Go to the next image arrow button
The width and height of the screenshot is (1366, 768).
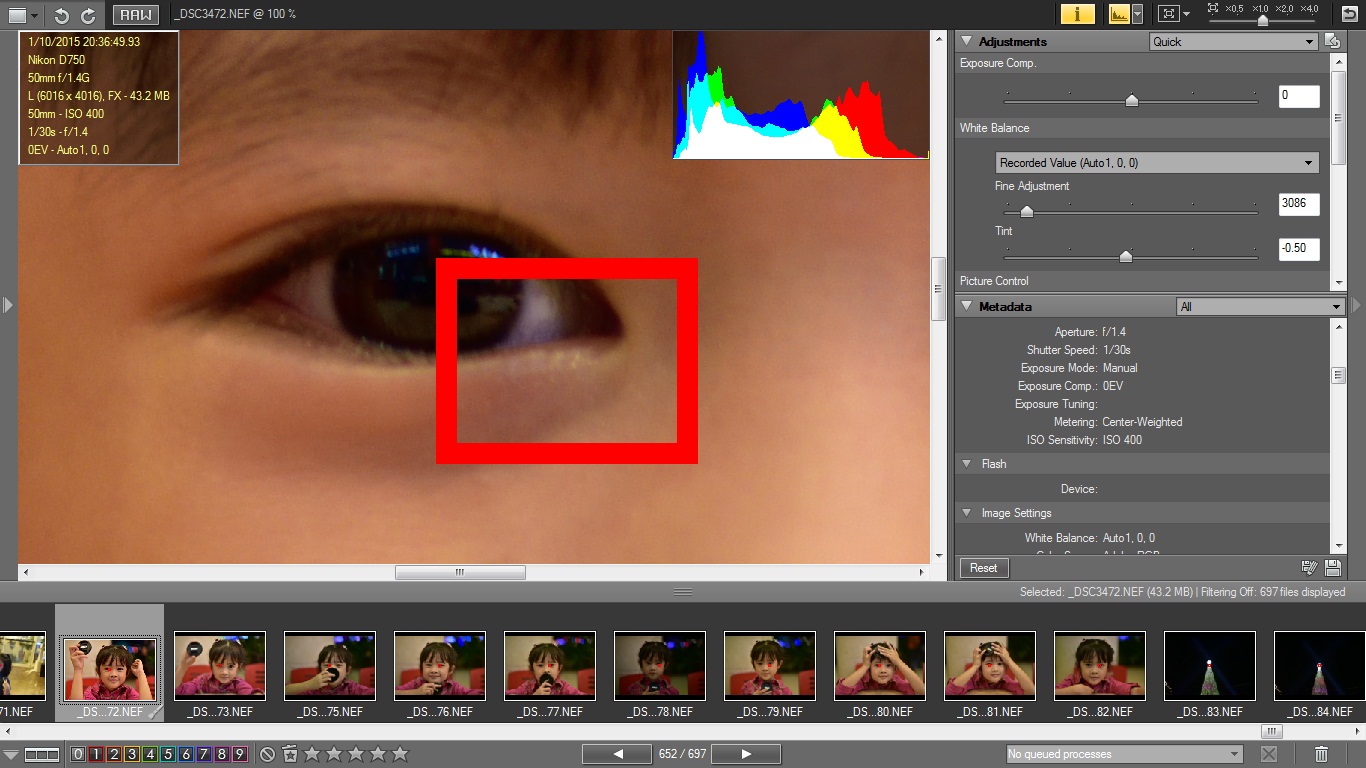tap(746, 754)
